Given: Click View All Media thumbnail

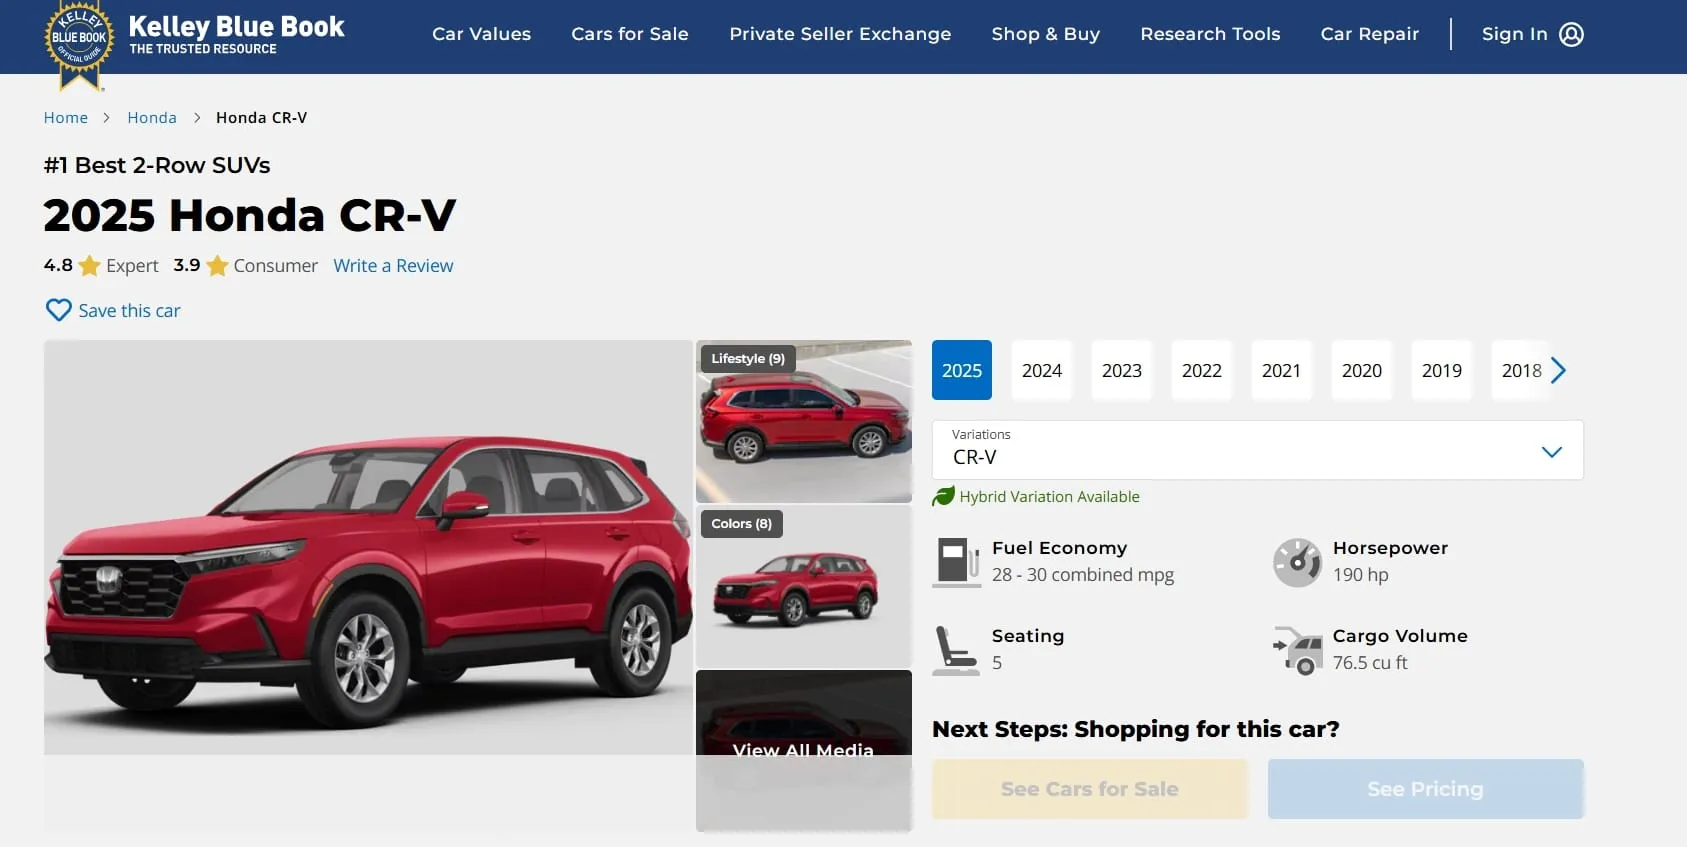Looking at the screenshot, I should click(804, 750).
